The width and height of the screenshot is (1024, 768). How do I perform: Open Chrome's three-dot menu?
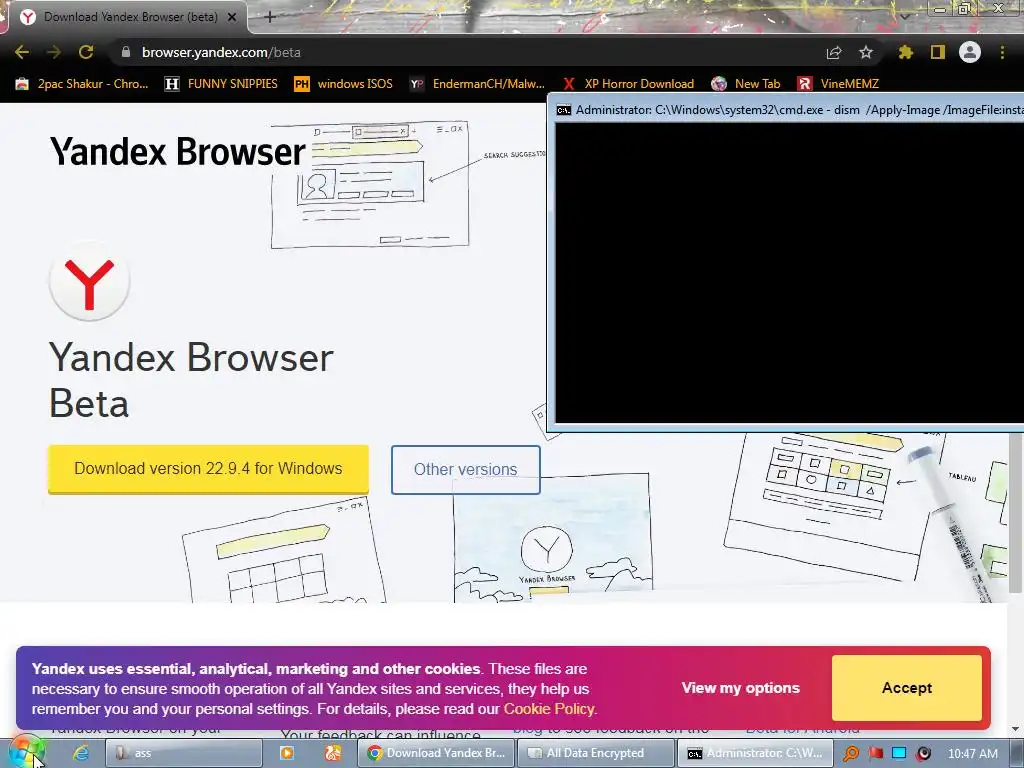1002,52
